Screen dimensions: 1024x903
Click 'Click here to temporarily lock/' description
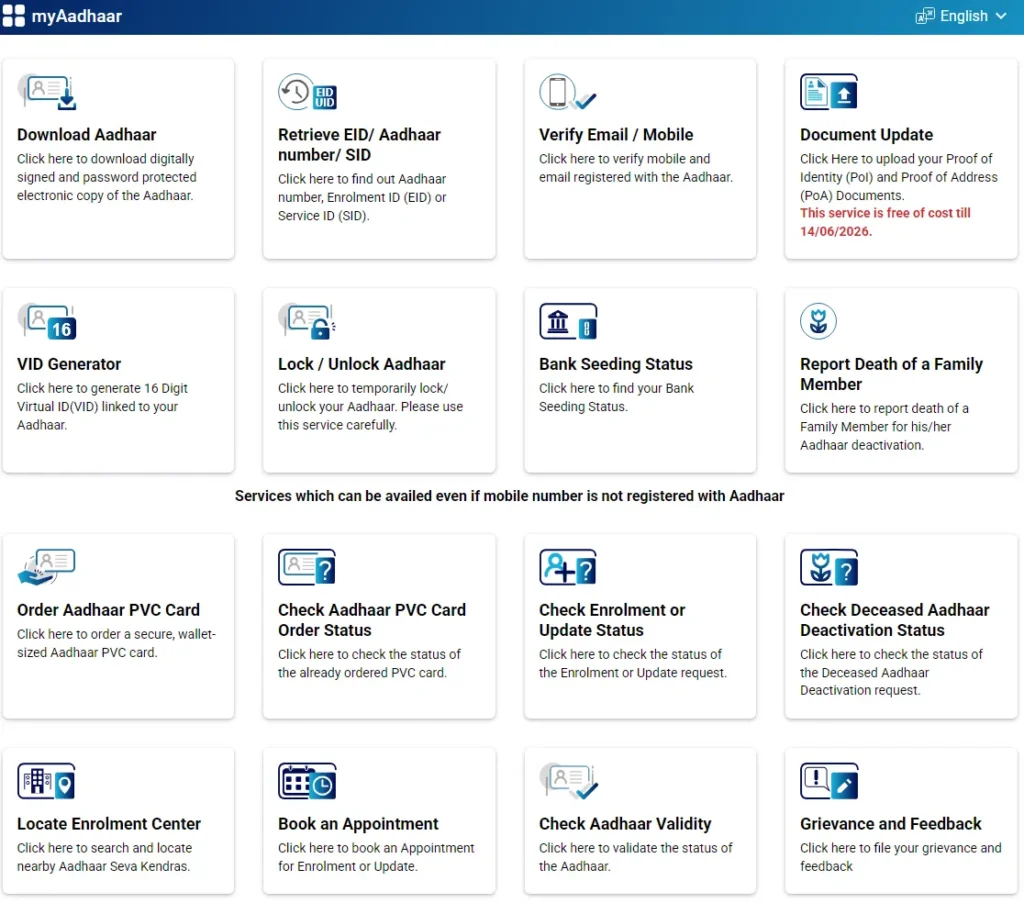(362, 388)
